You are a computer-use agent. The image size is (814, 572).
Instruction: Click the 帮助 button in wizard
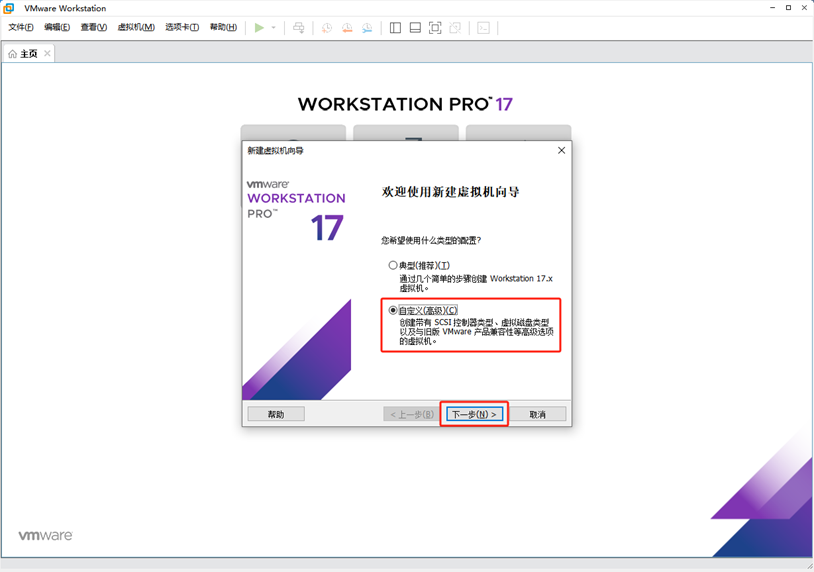(x=276, y=414)
